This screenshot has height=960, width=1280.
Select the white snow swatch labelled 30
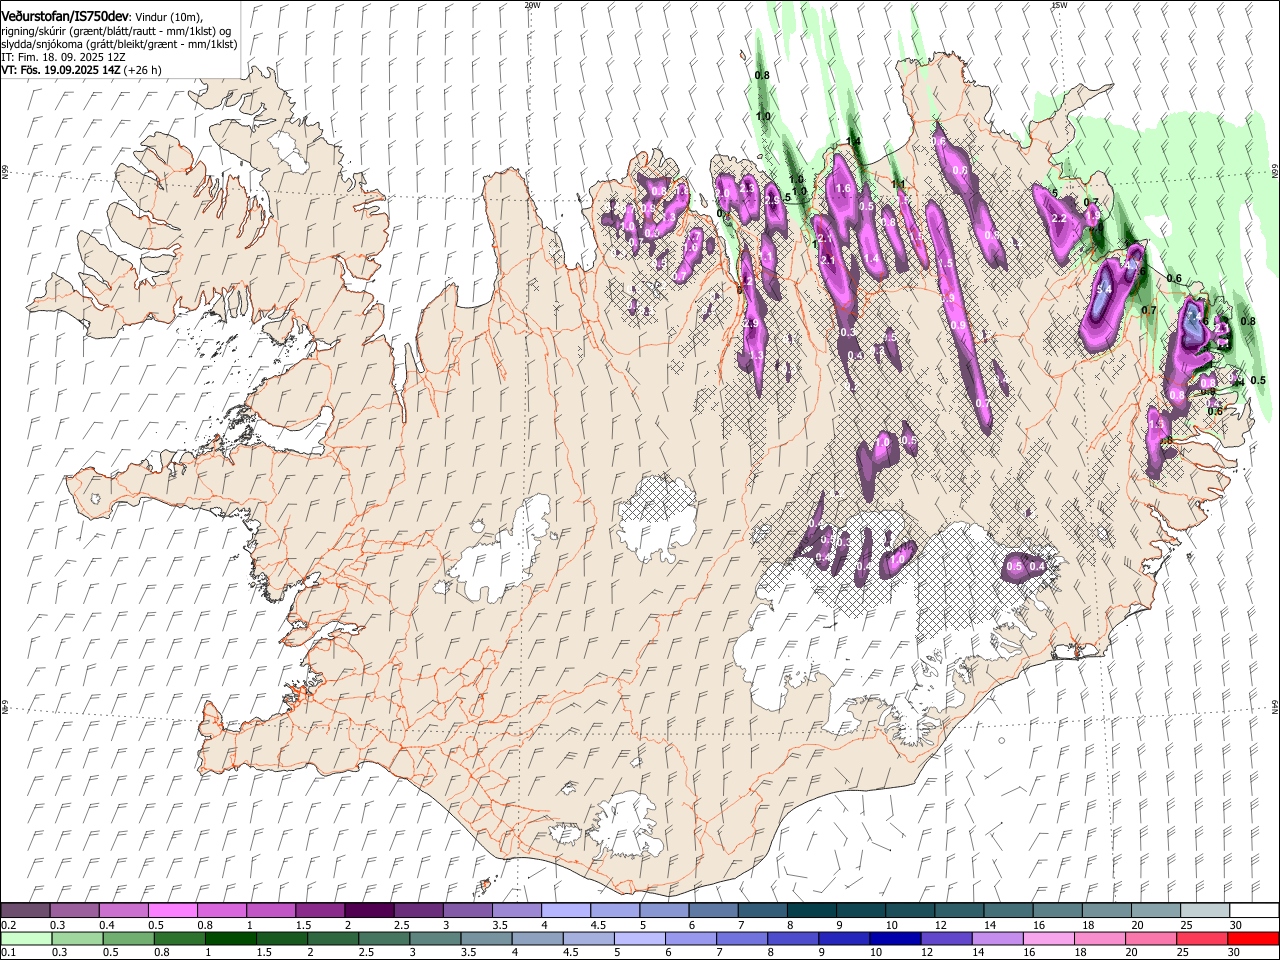pyautogui.click(x=1254, y=910)
